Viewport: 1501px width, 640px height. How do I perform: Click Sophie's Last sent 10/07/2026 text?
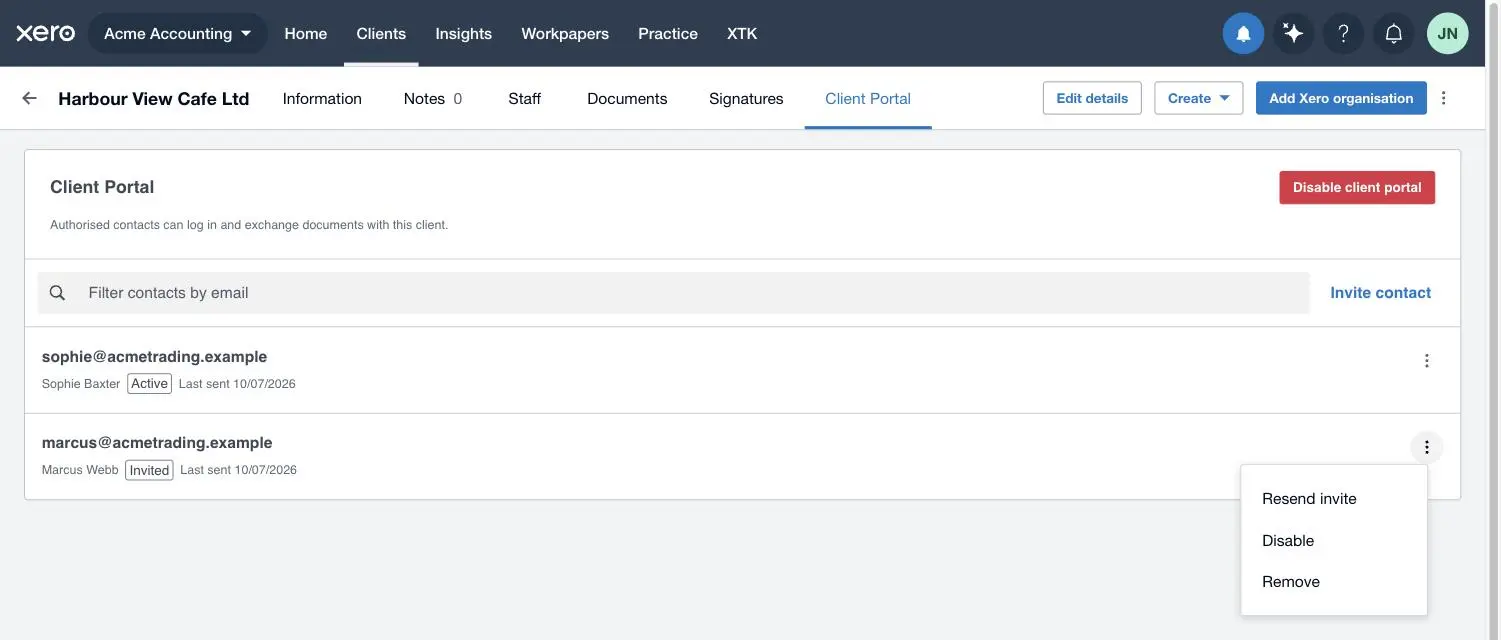click(237, 384)
